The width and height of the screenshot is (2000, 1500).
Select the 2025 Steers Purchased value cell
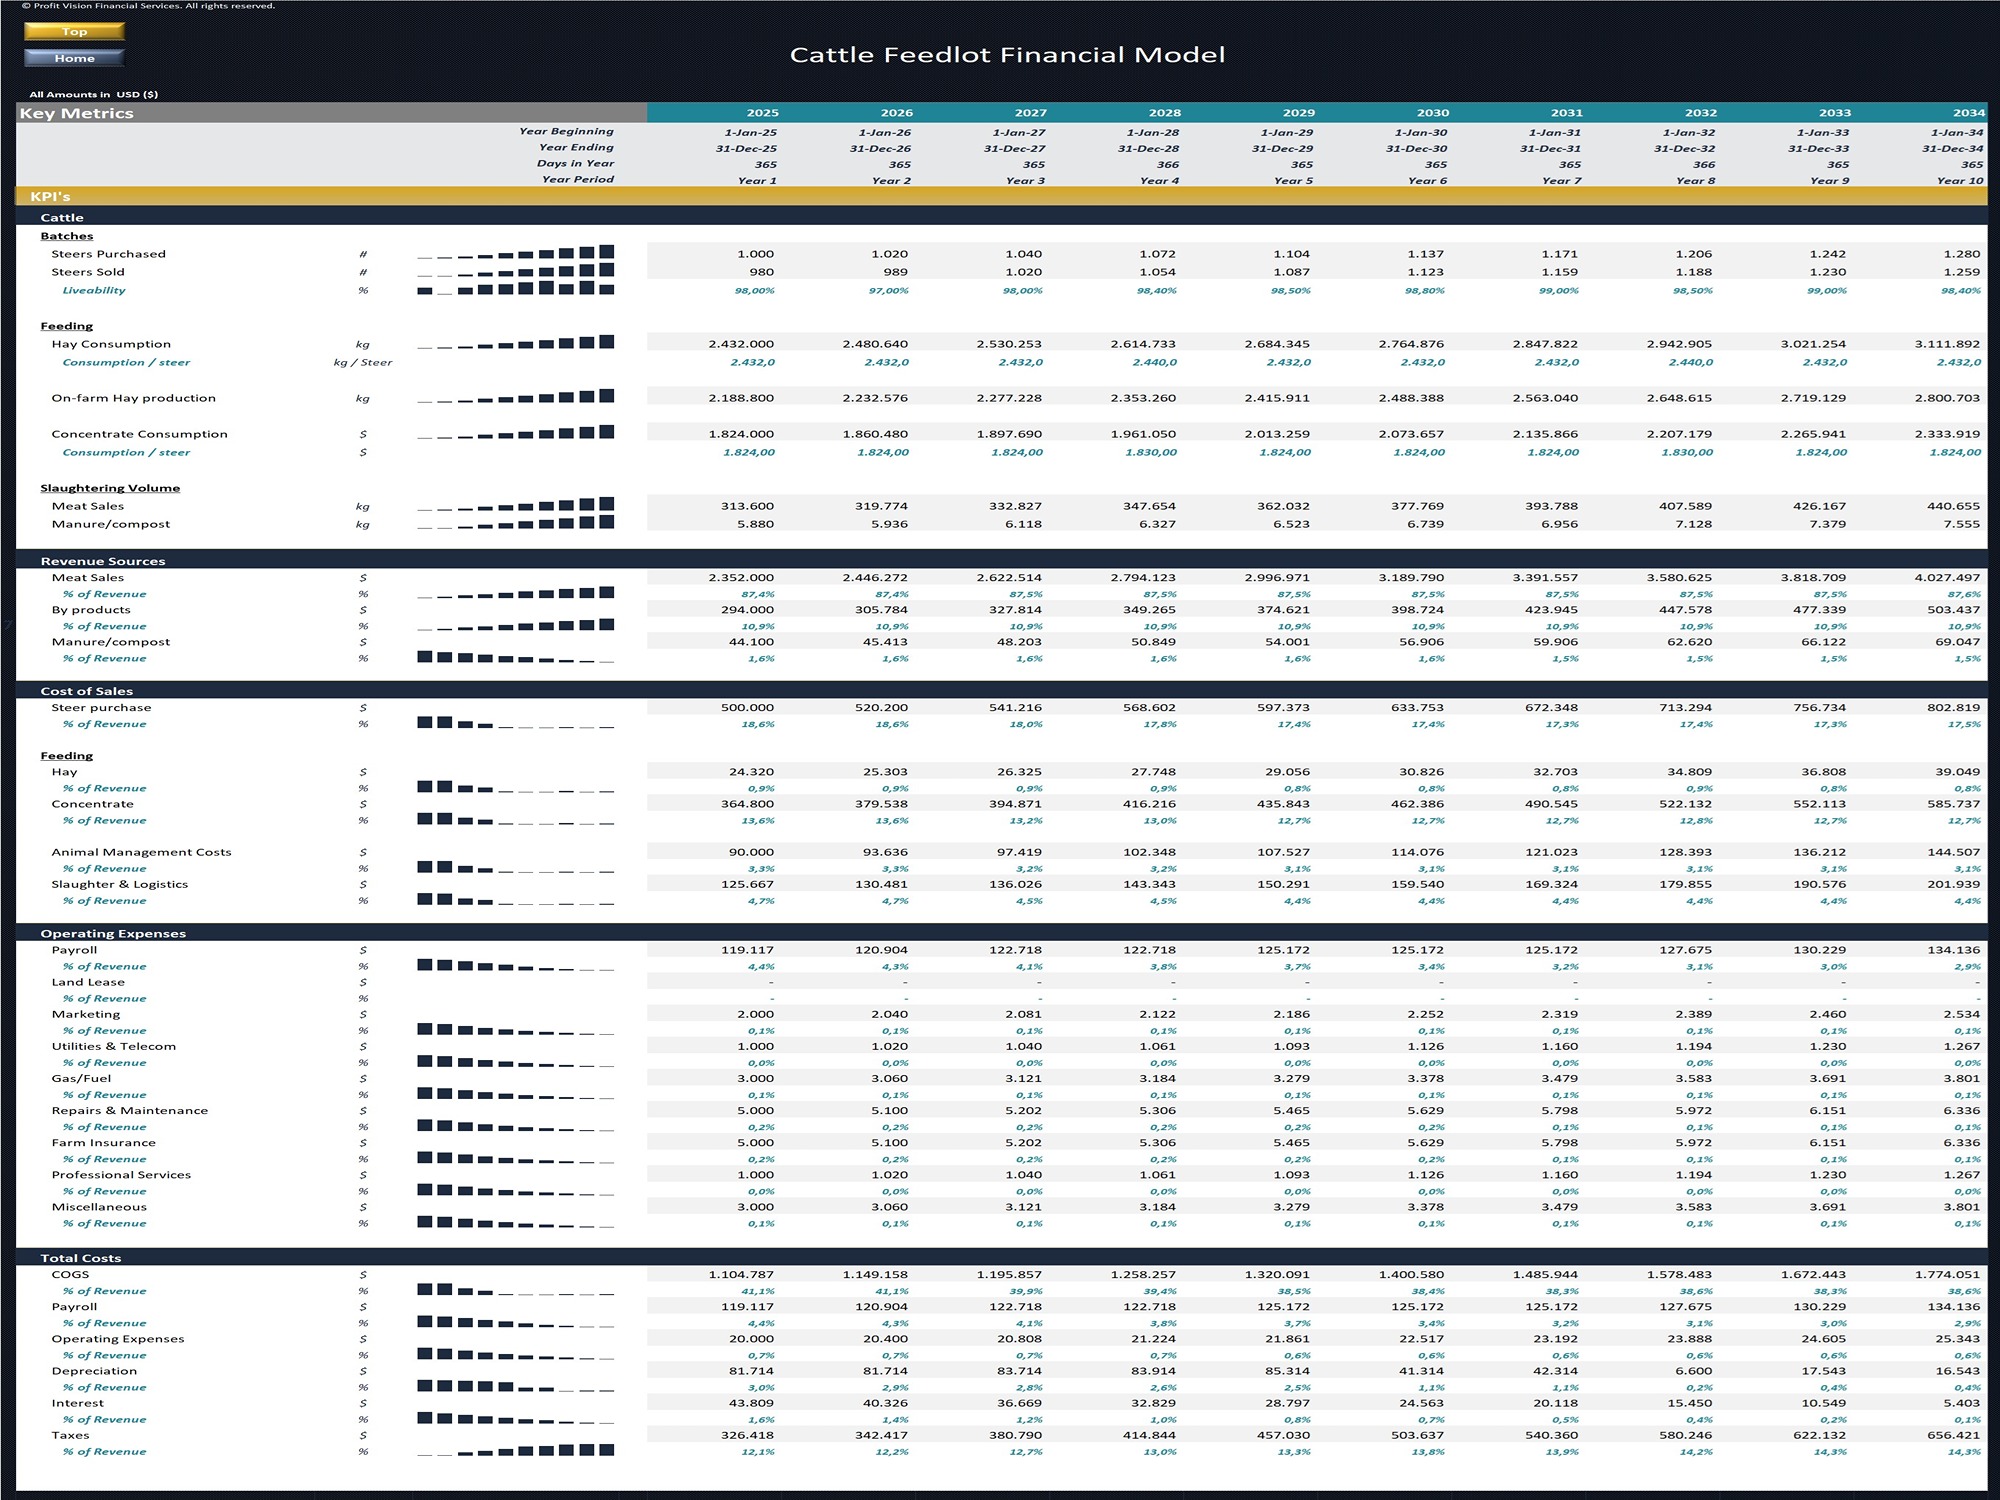(755, 254)
